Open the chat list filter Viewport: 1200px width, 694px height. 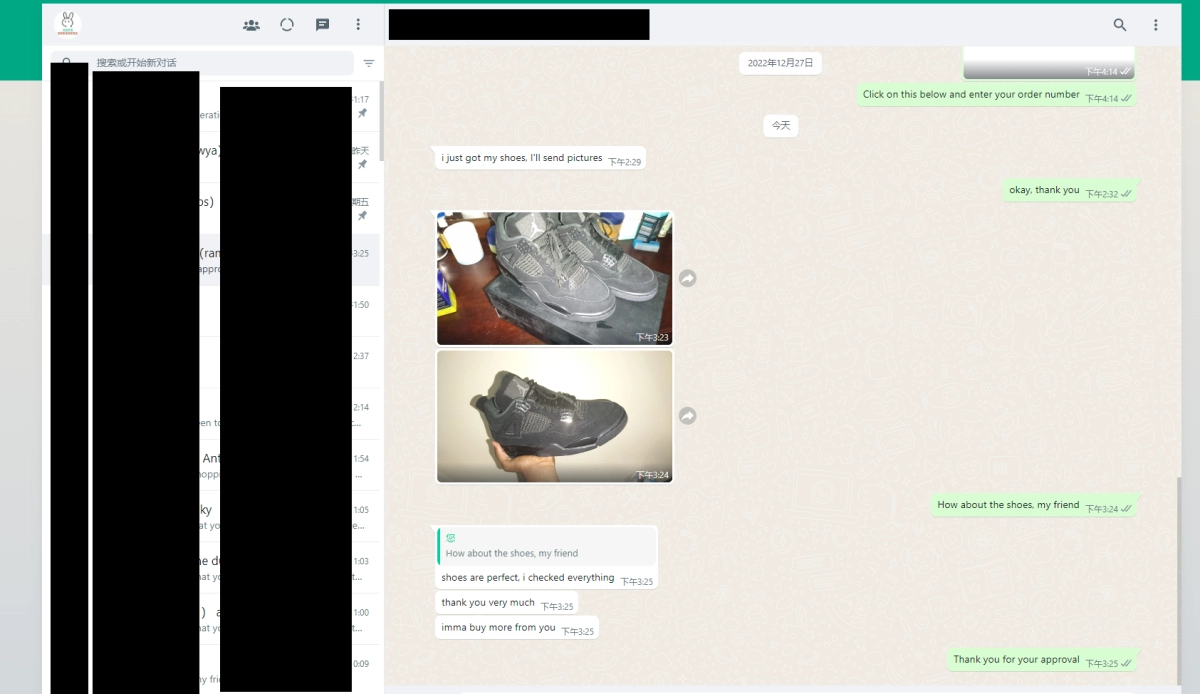(x=369, y=62)
